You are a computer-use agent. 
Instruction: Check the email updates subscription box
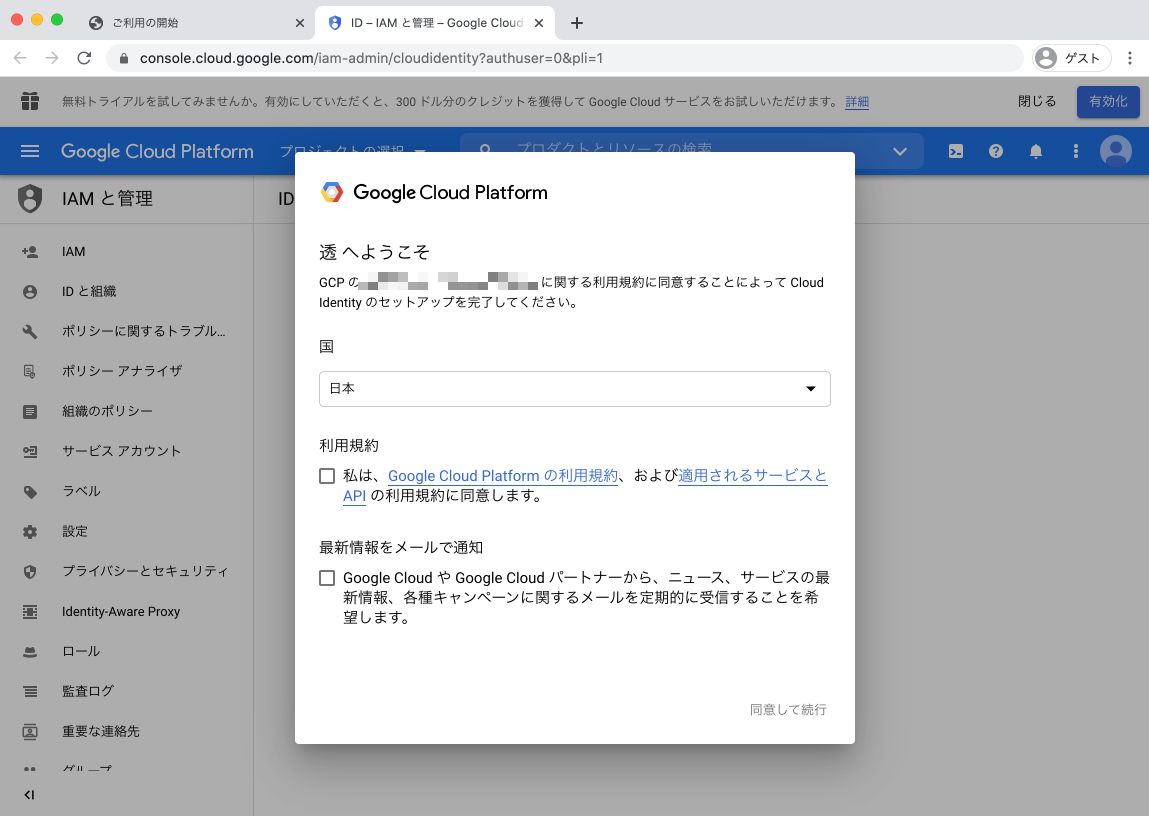(327, 578)
